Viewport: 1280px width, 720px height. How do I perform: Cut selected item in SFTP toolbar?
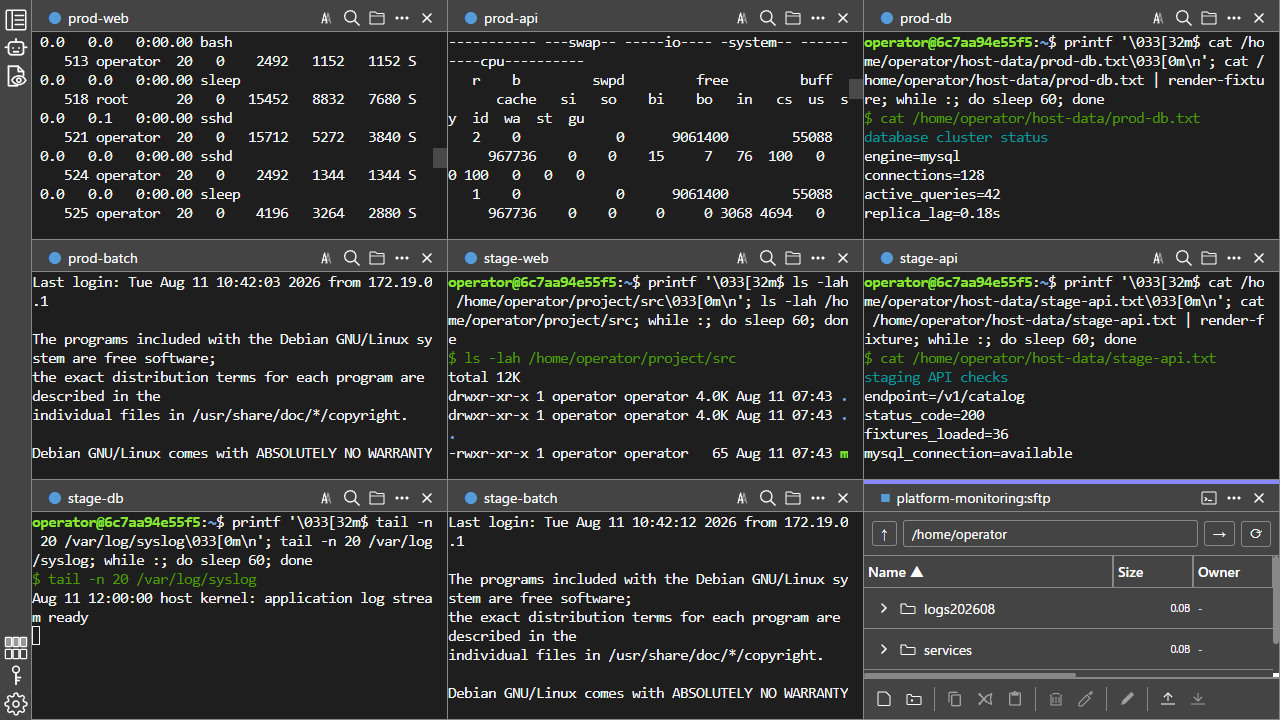pos(984,699)
